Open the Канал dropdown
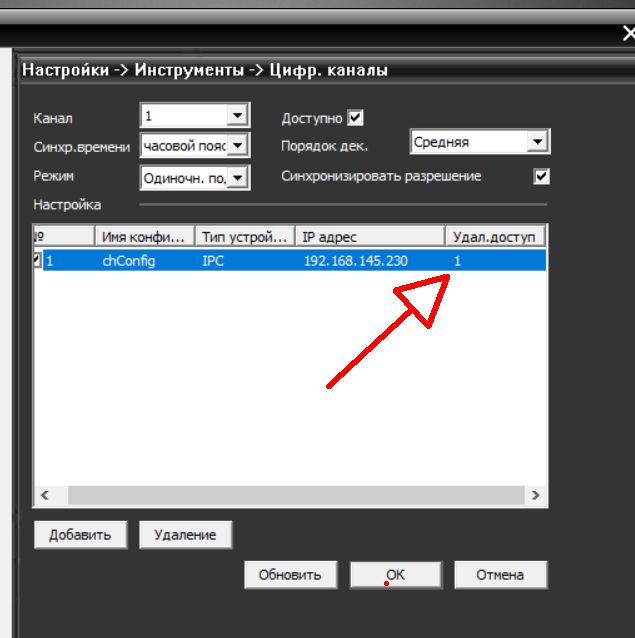The width and height of the screenshot is (635, 638). pyautogui.click(x=237, y=117)
